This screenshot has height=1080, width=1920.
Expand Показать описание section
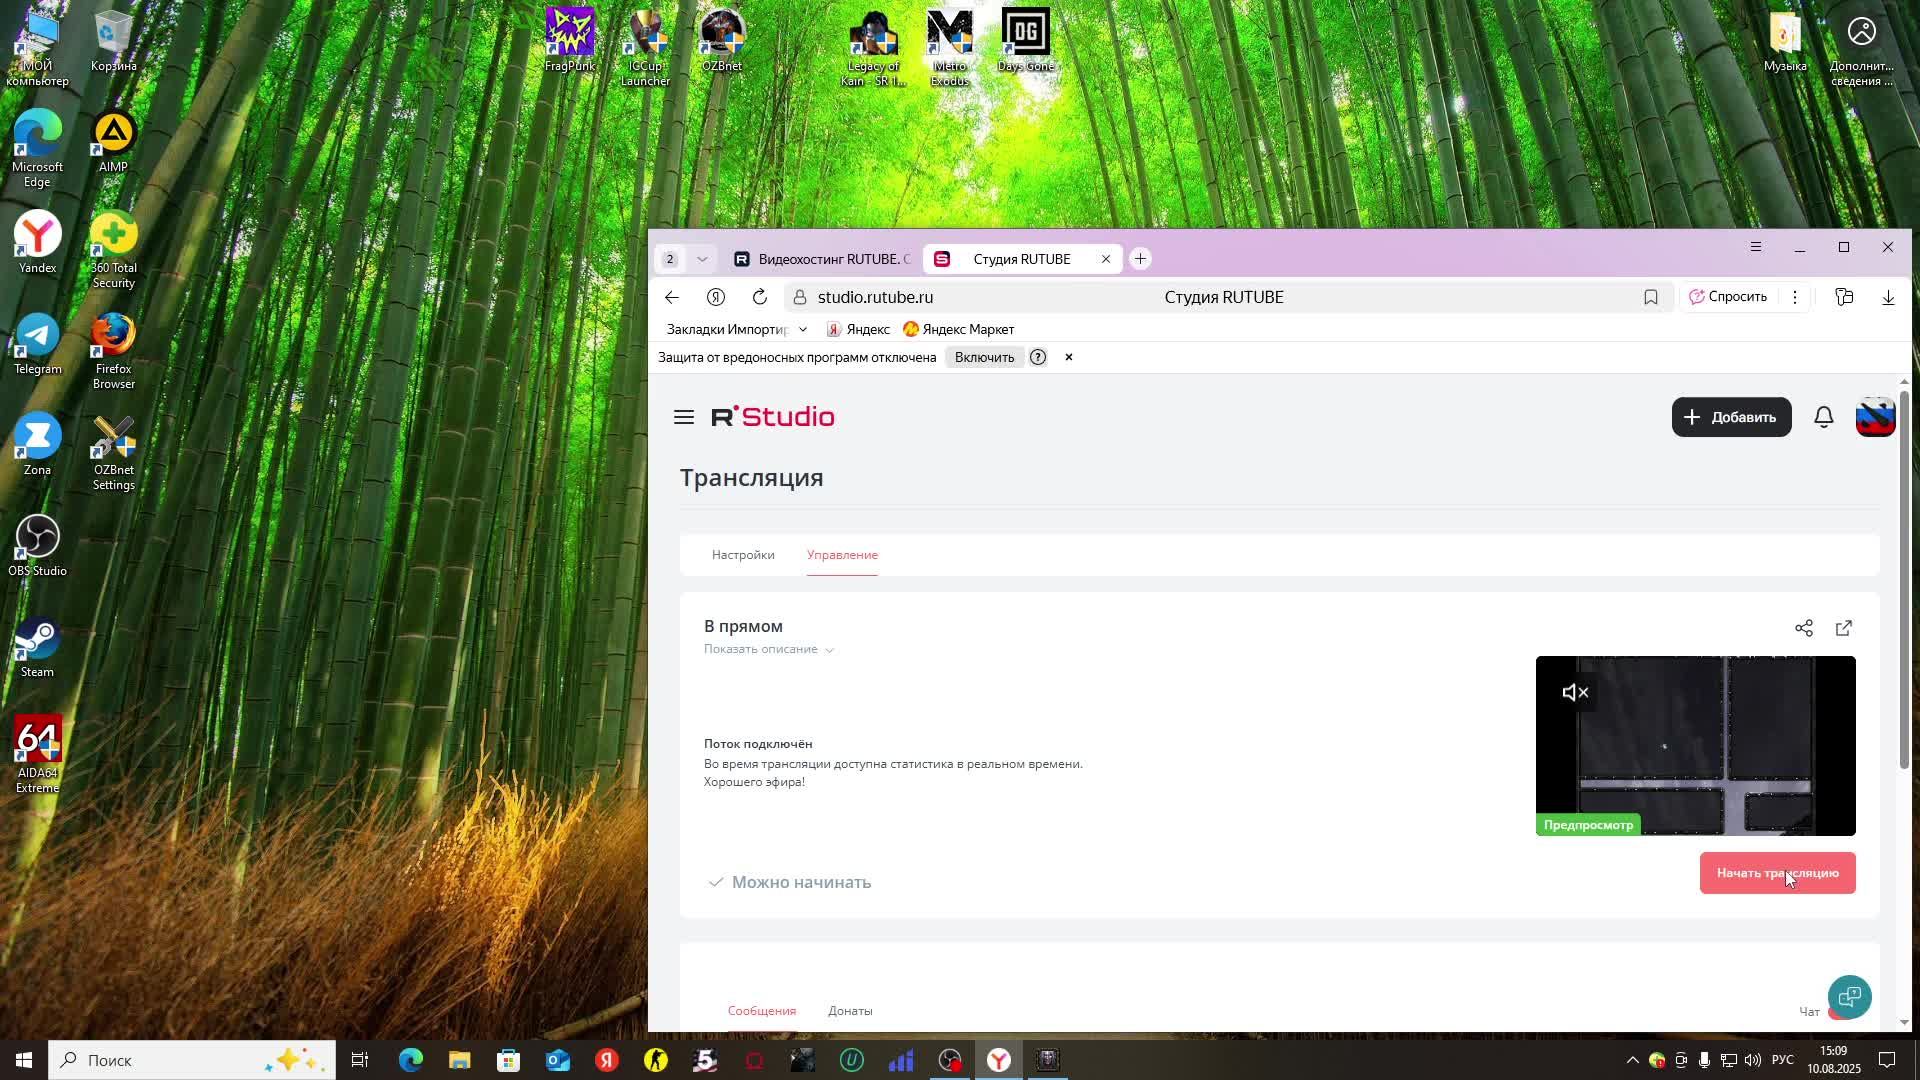coord(768,649)
